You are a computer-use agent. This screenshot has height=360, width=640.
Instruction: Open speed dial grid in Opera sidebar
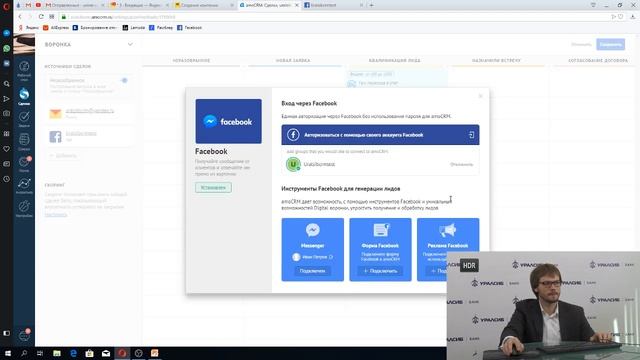pyautogui.click(x=7, y=133)
